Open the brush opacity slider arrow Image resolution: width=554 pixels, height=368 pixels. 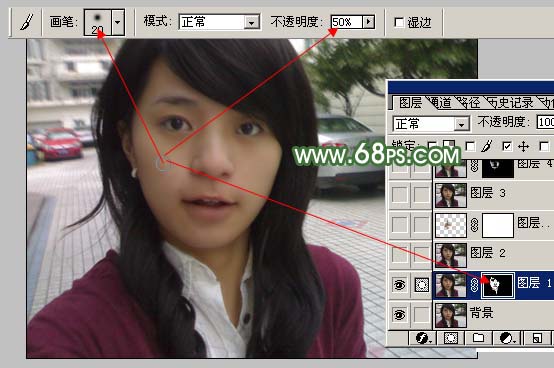pyautogui.click(x=368, y=22)
